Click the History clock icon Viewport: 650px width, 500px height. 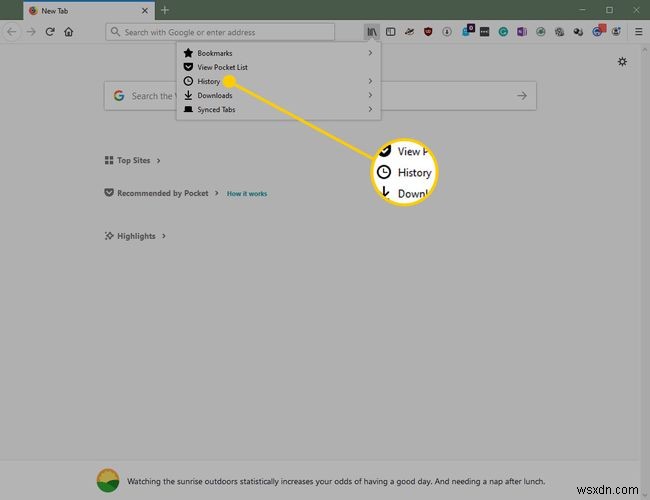pyautogui.click(x=188, y=81)
